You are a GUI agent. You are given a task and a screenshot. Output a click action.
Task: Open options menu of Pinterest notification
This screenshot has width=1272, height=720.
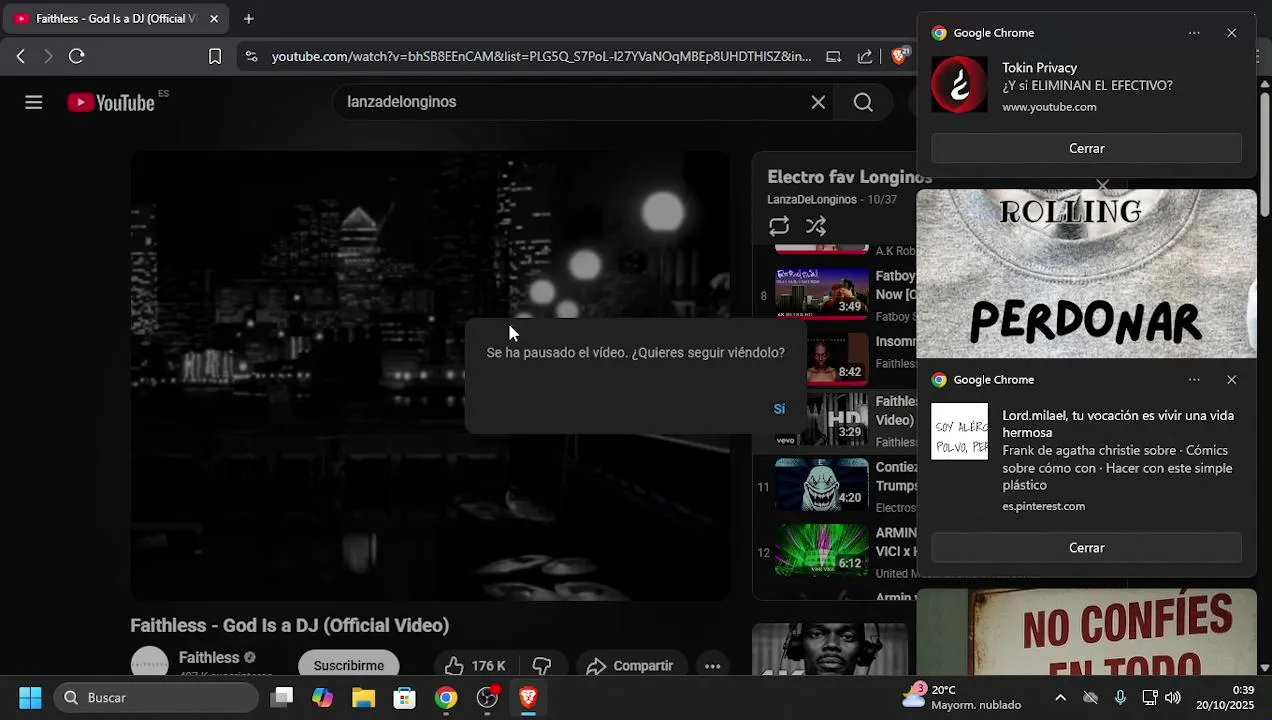click(x=1194, y=380)
